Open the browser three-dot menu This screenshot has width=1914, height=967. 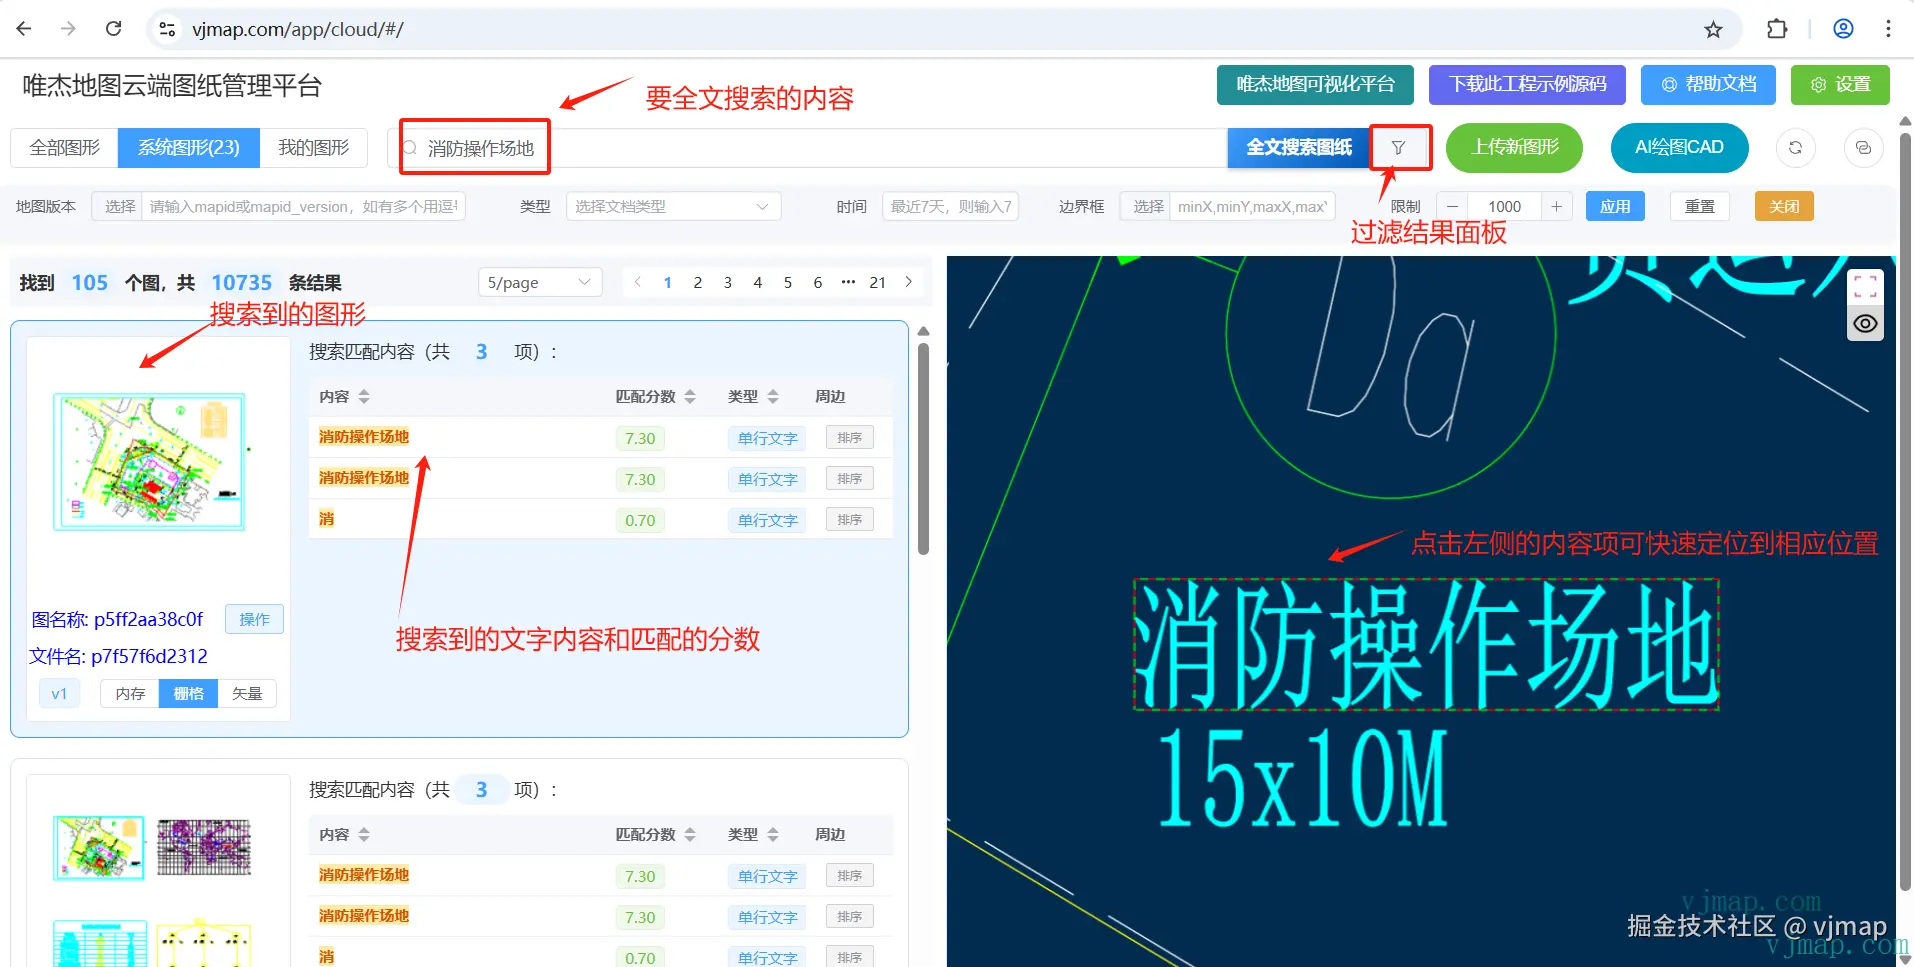click(1888, 29)
